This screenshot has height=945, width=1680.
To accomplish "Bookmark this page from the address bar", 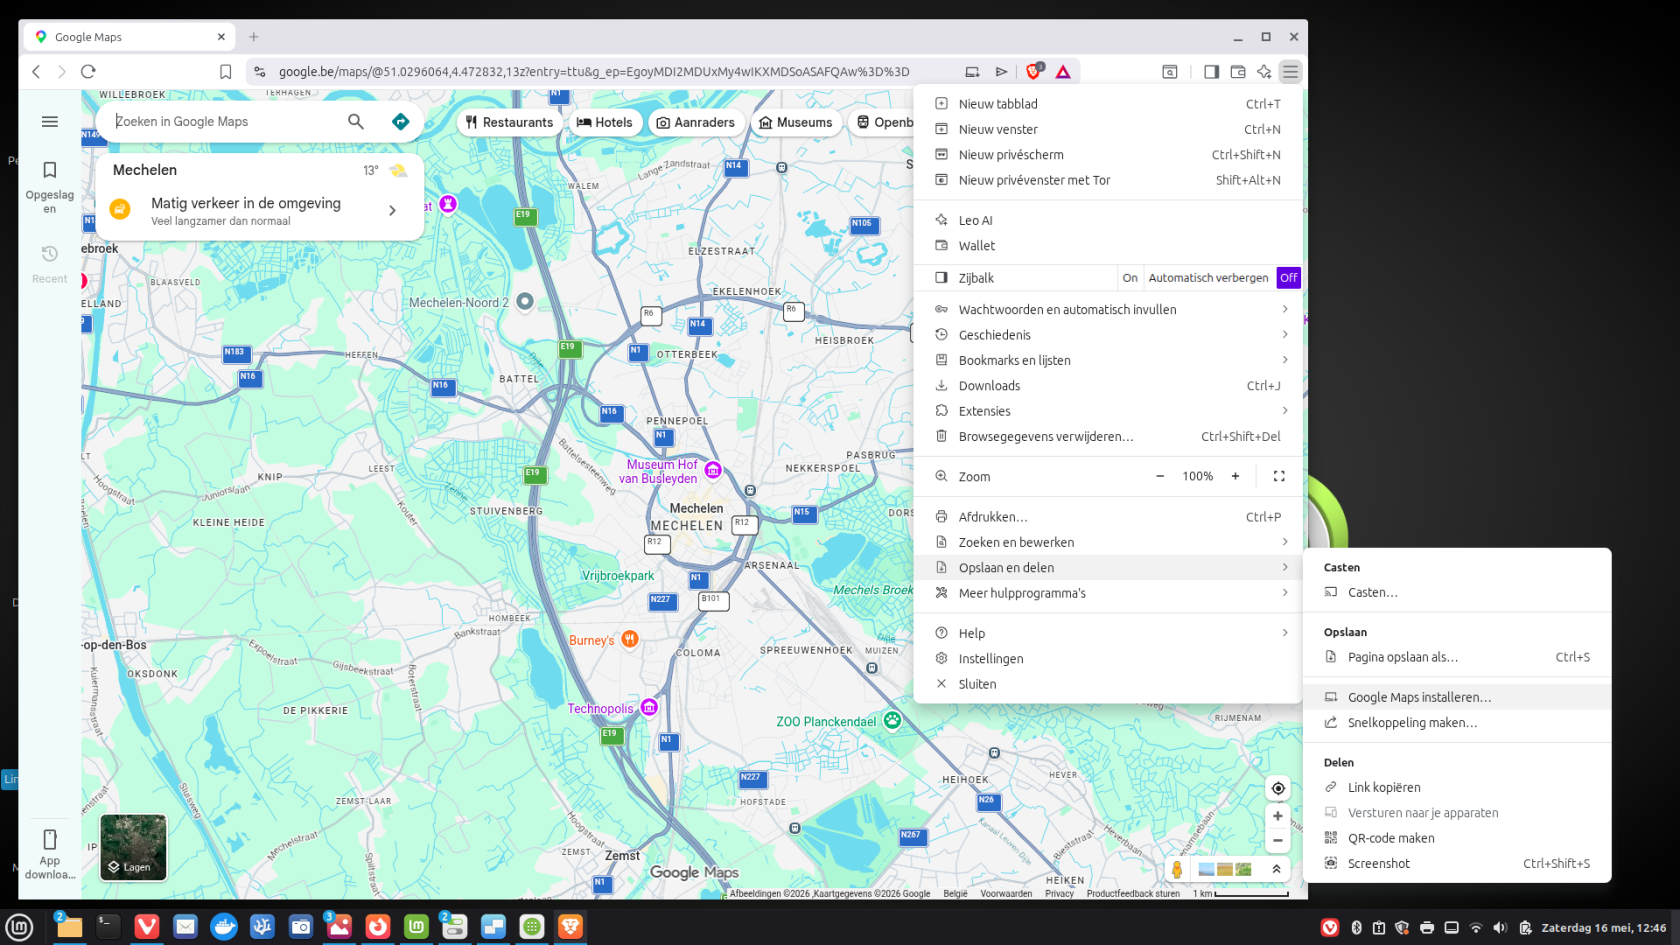I will tap(226, 72).
